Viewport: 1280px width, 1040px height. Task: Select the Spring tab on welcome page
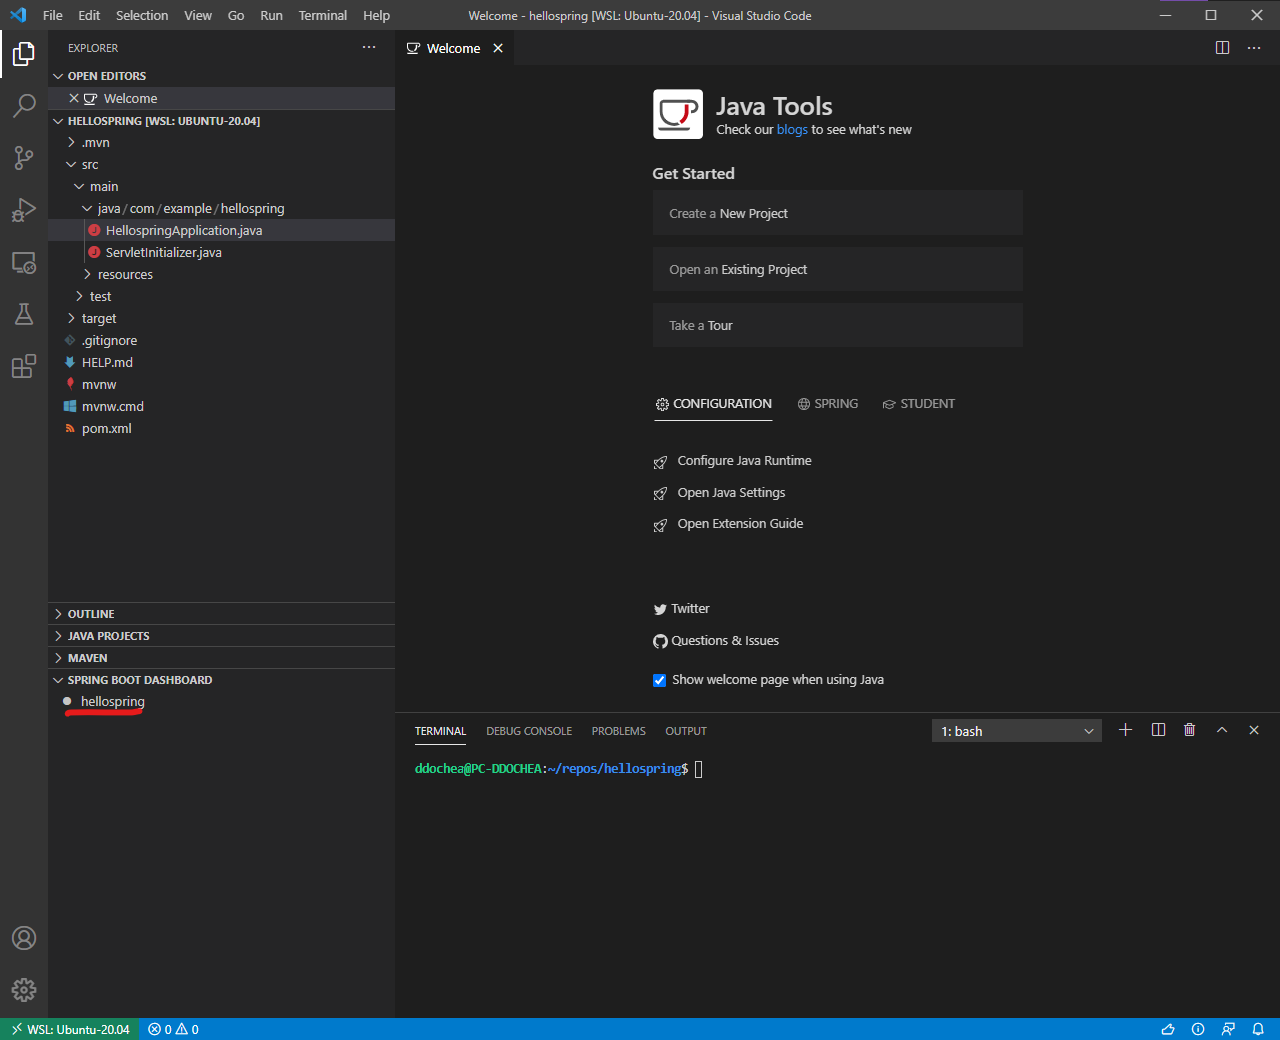click(x=828, y=404)
